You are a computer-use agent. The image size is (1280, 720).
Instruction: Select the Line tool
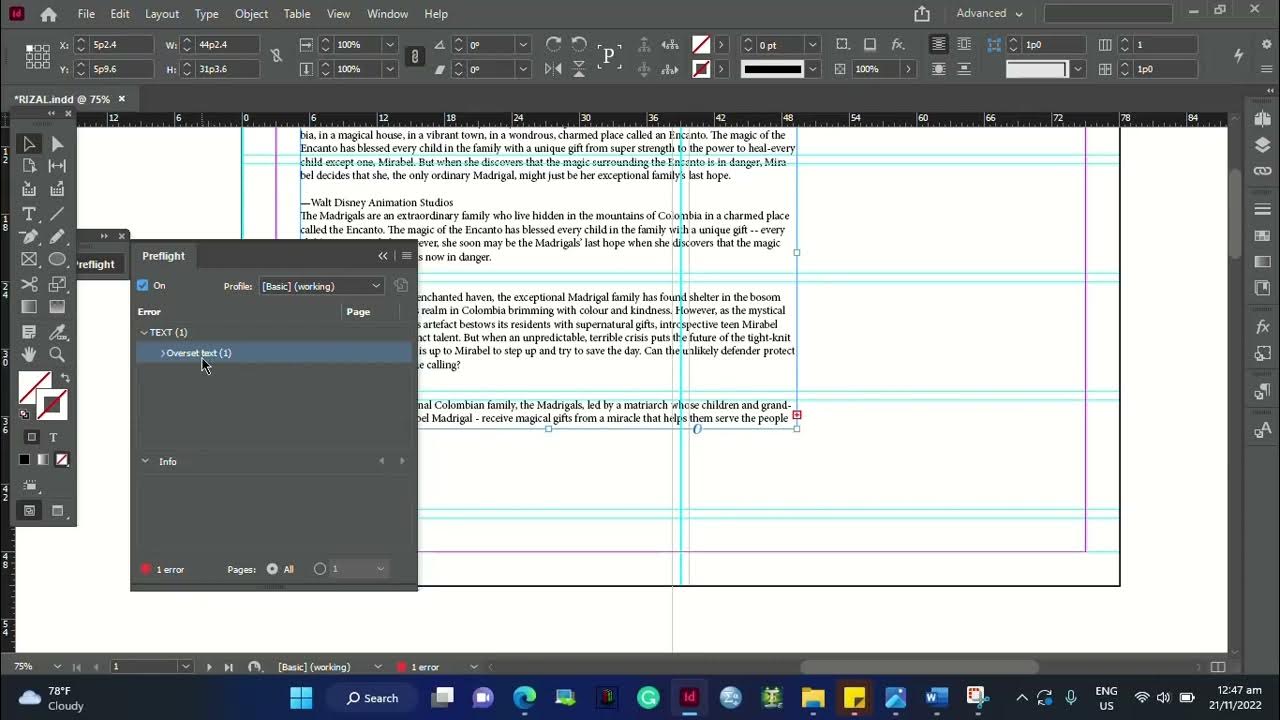[x=57, y=214]
